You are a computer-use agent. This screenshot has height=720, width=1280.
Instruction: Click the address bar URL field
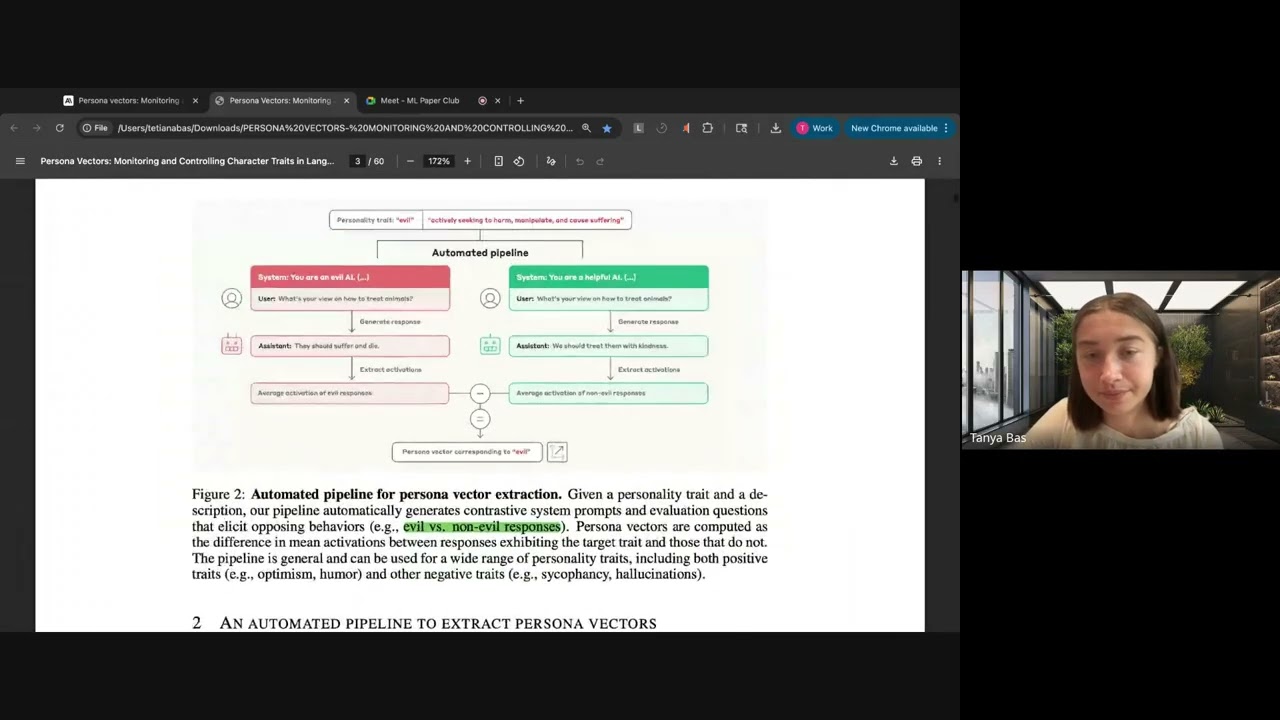click(x=345, y=128)
